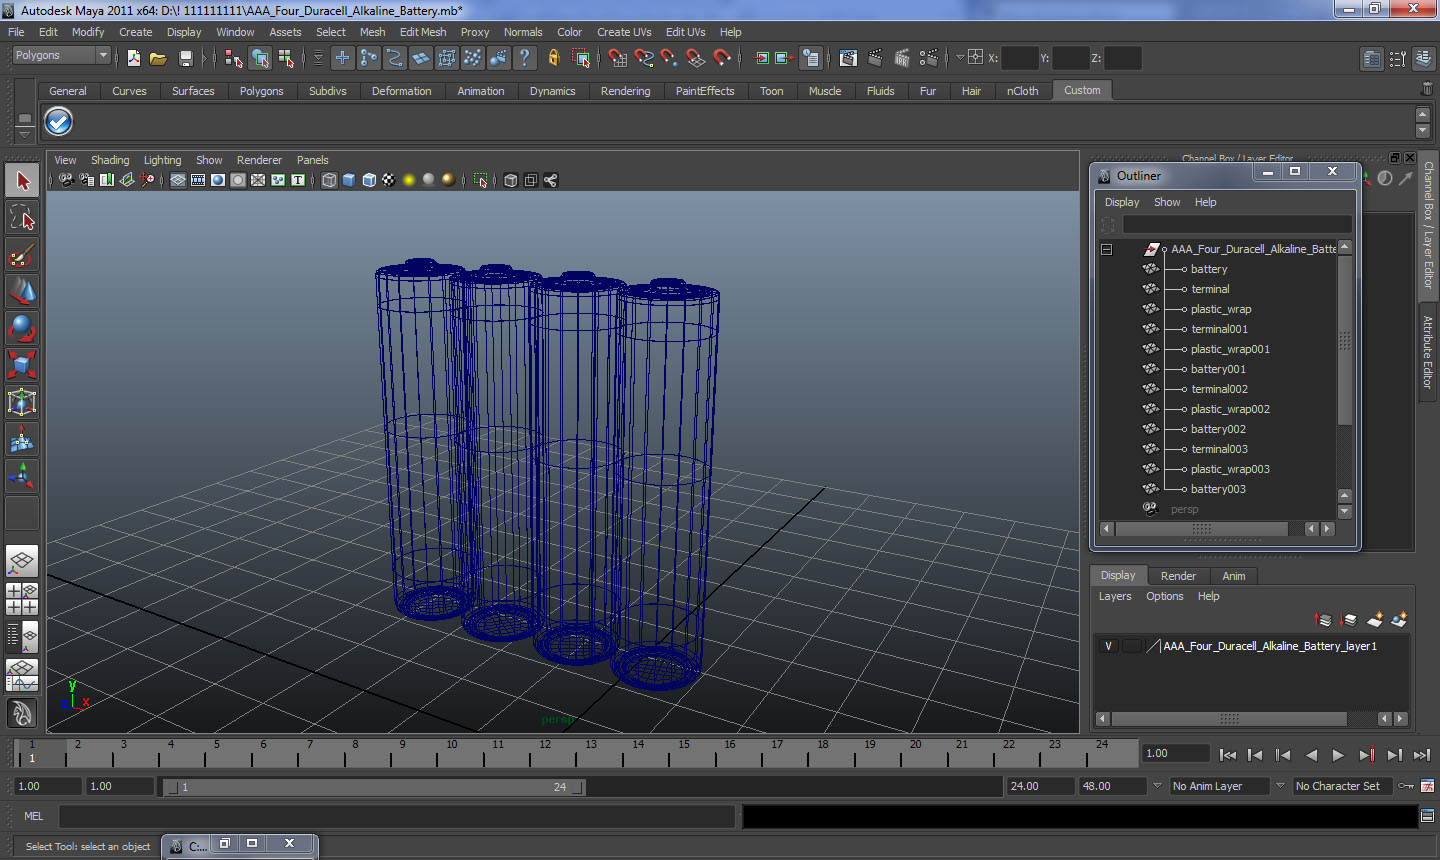Click the Snap to curves magnet icon
Image resolution: width=1440 pixels, height=860 pixels.
point(643,58)
